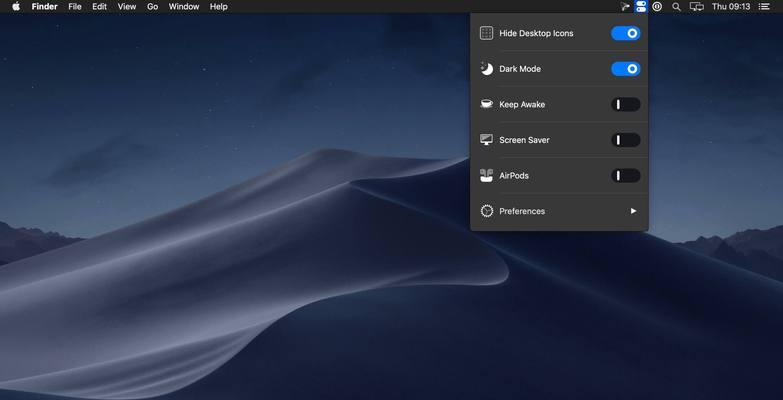Open the File menu
Image resolution: width=783 pixels, height=400 pixels.
pyautogui.click(x=75, y=6)
